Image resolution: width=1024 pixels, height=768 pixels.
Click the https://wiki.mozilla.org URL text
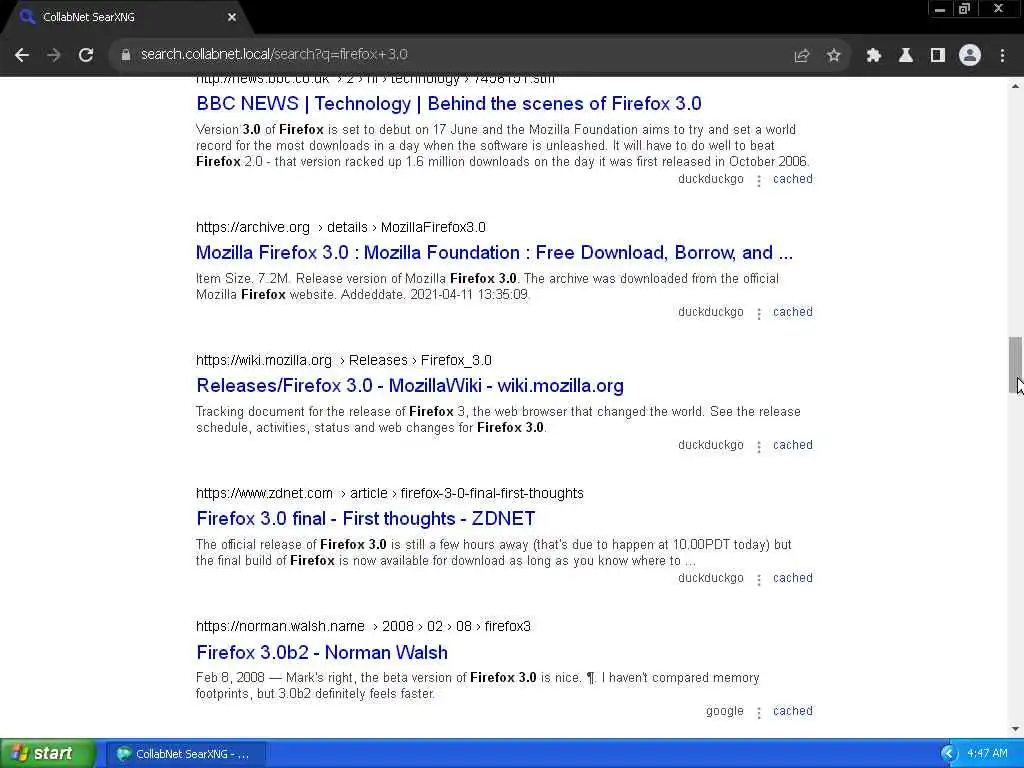264,360
